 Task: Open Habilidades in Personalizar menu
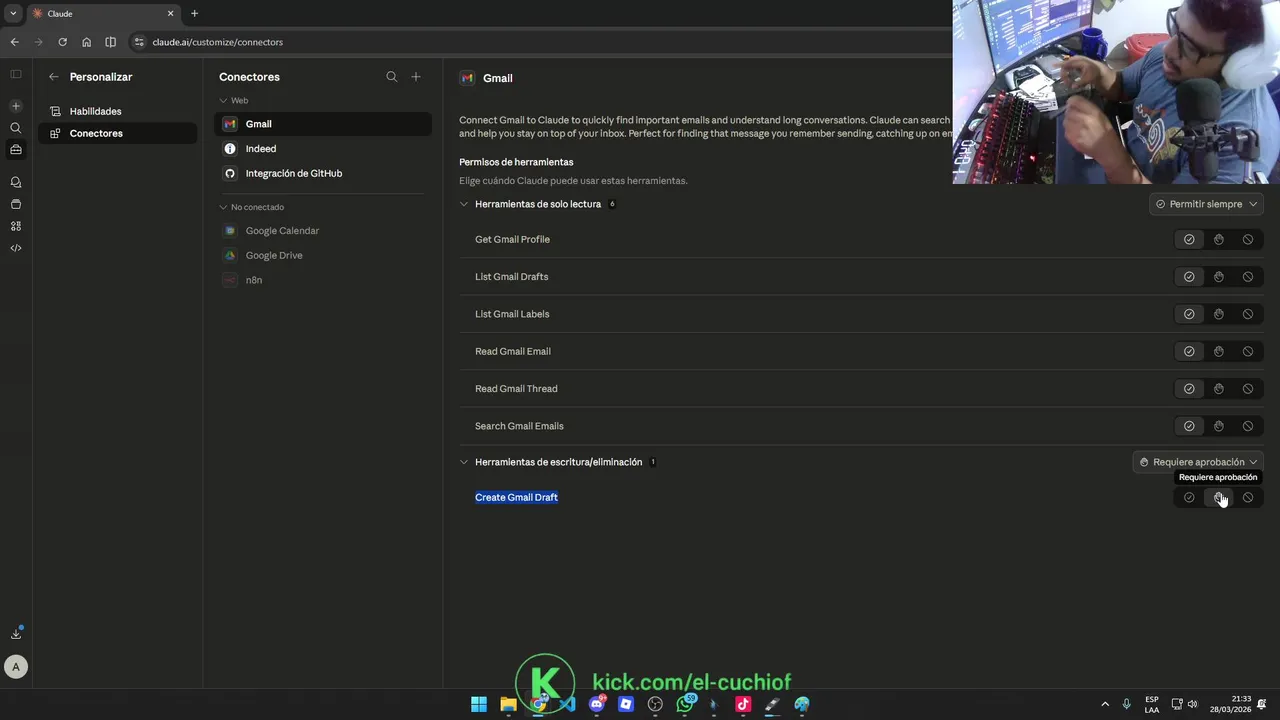click(x=117, y=111)
